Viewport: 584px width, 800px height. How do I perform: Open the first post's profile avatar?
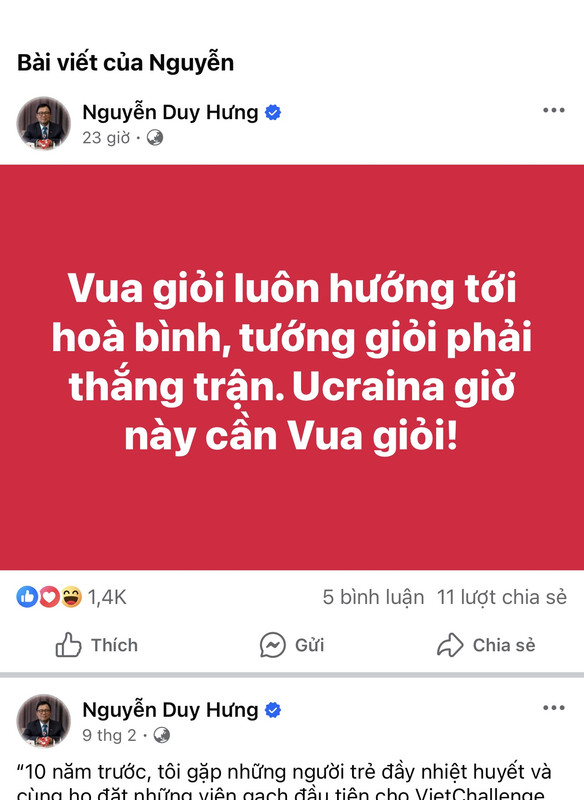point(43,123)
